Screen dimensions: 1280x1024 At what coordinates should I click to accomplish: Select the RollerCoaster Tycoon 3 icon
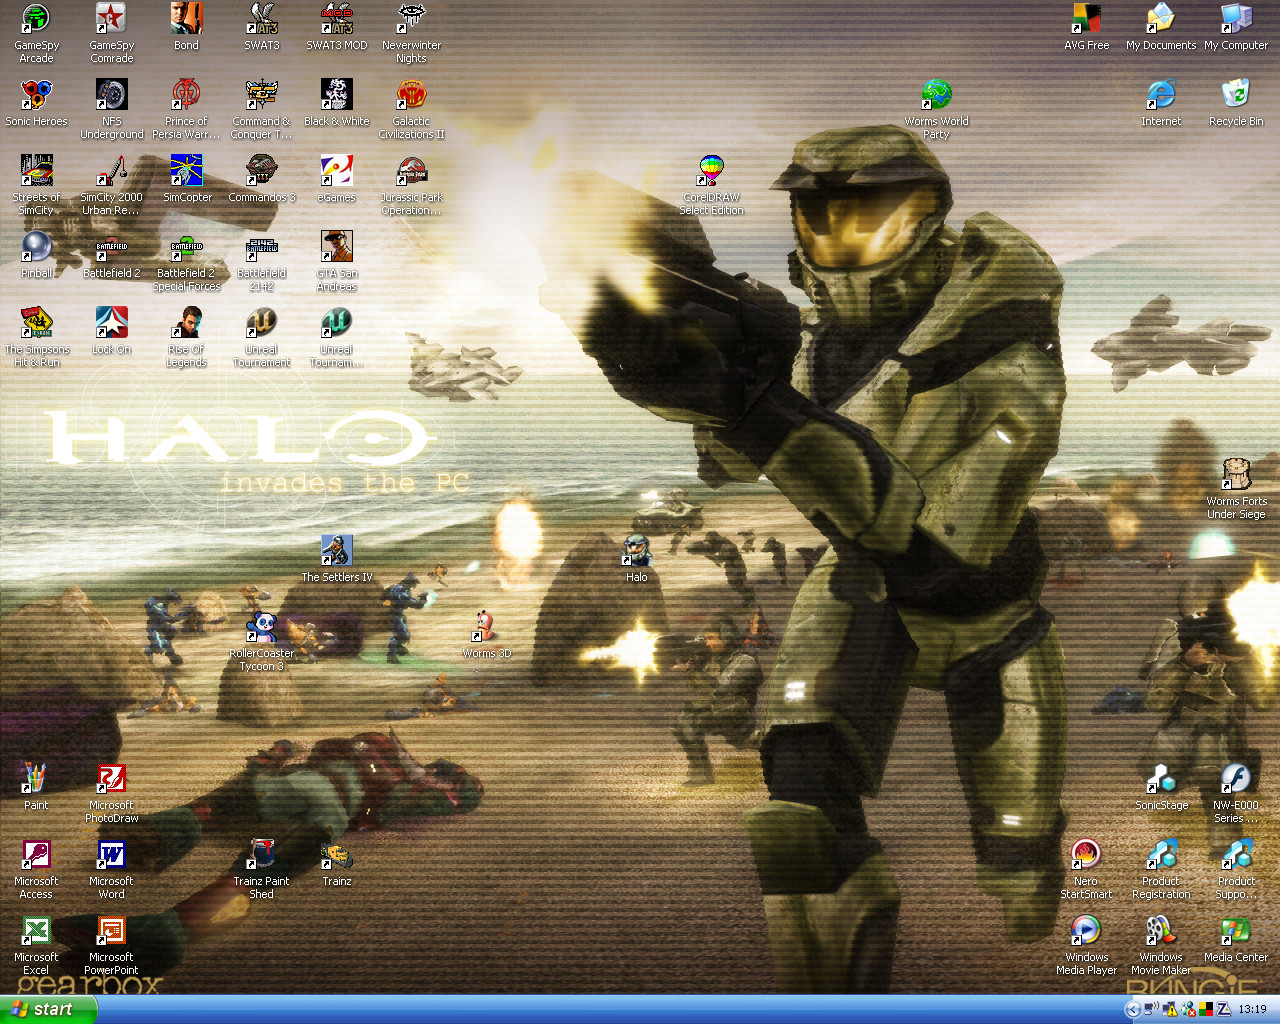[262, 641]
